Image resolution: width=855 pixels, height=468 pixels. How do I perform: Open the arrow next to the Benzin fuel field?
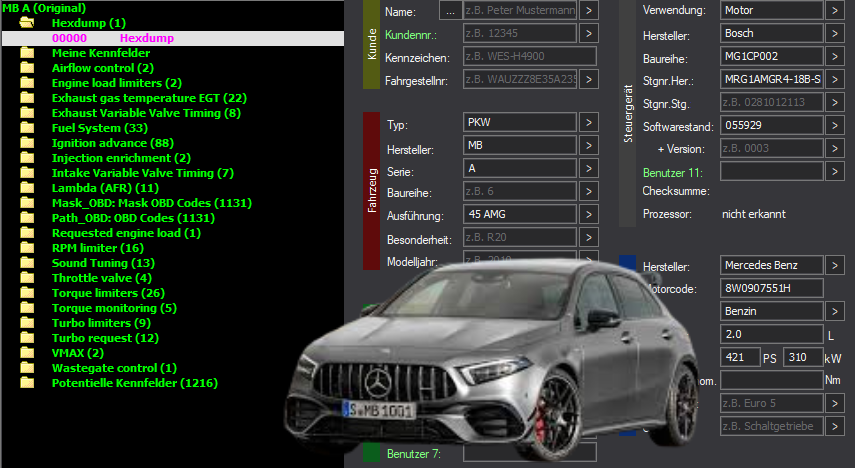coord(835,311)
